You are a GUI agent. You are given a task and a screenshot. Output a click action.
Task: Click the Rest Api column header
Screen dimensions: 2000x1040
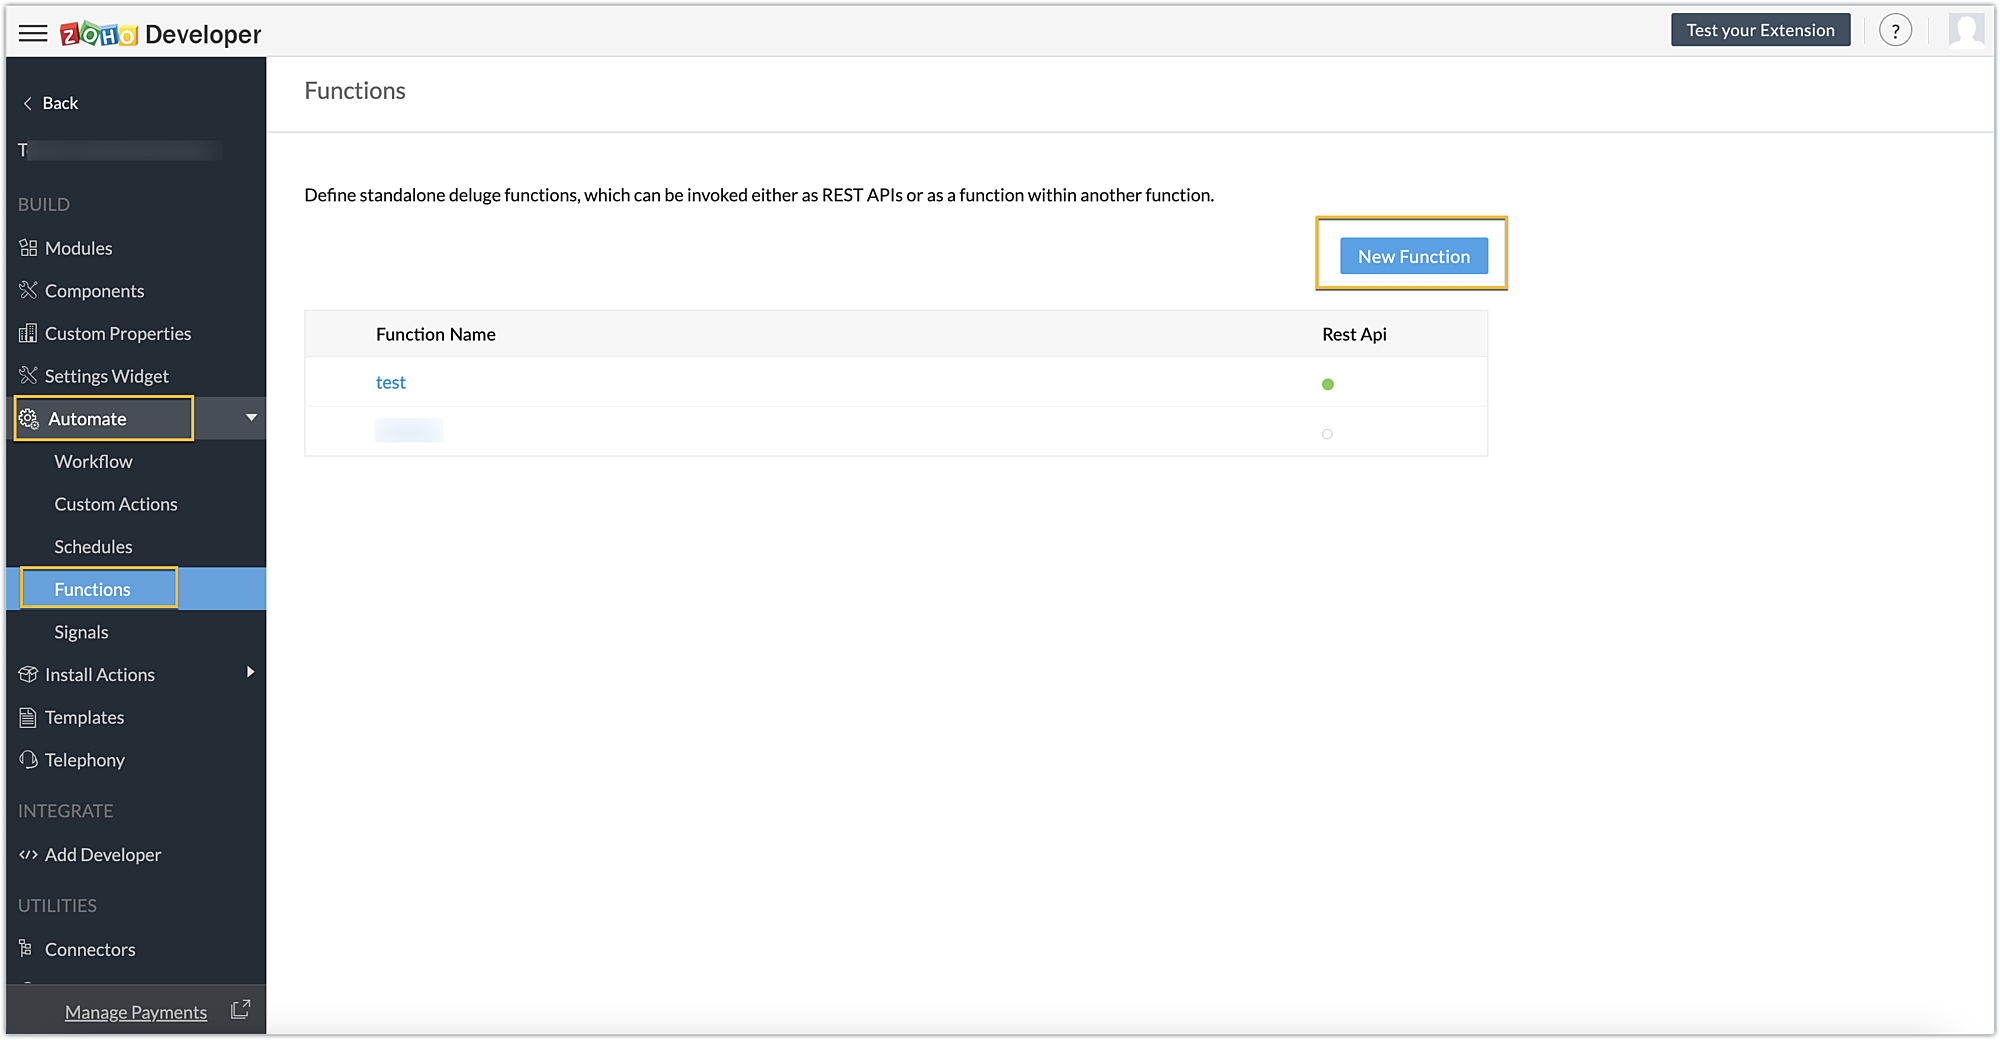1354,334
